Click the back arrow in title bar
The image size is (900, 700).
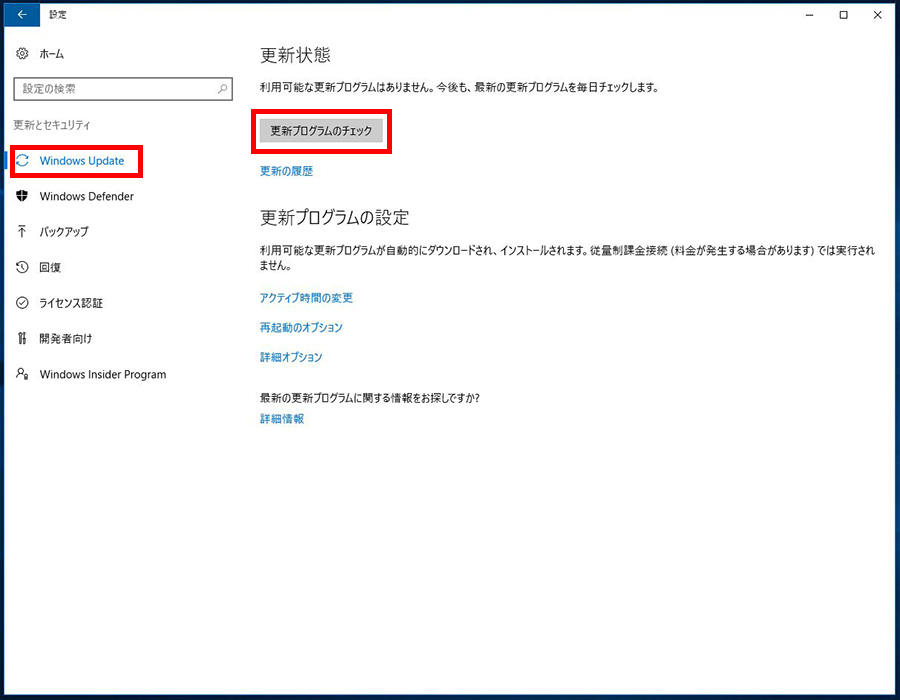pyautogui.click(x=22, y=15)
